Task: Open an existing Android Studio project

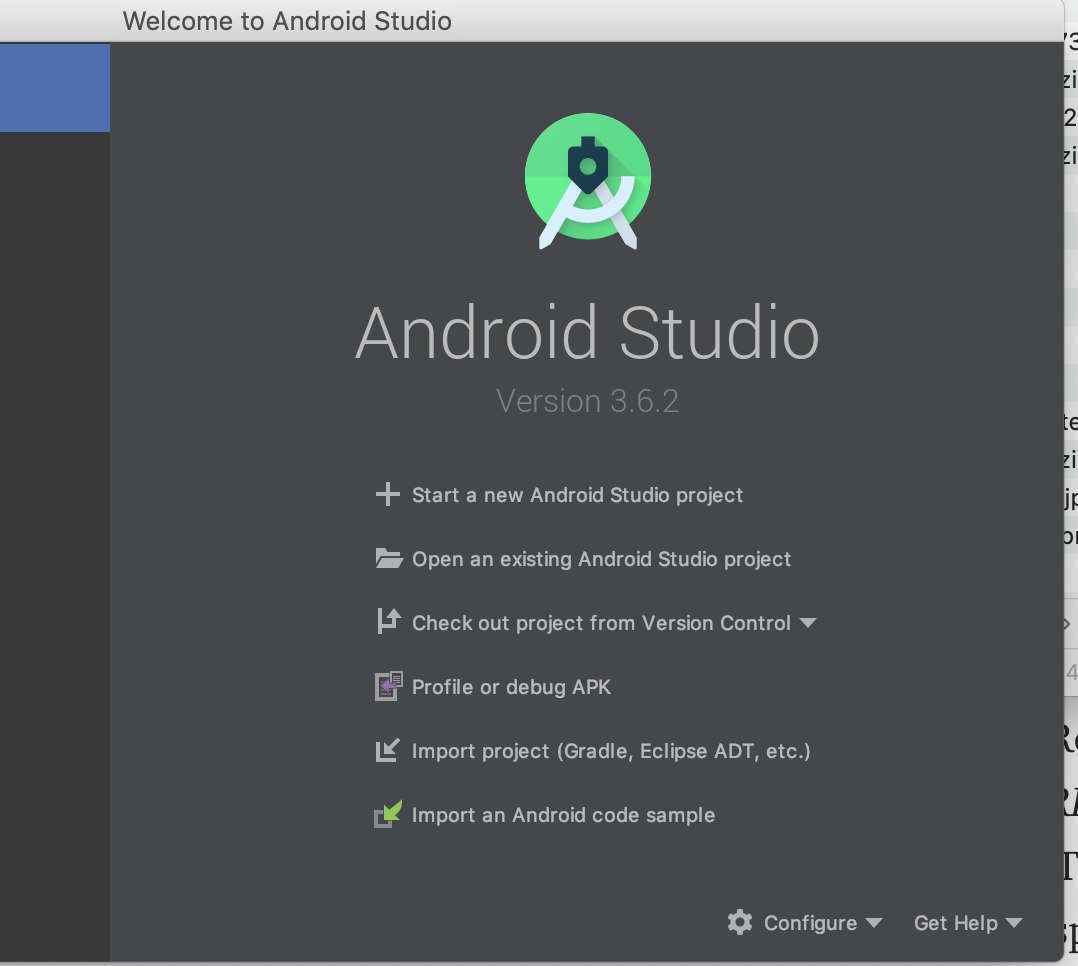Action: pyautogui.click(x=602, y=559)
